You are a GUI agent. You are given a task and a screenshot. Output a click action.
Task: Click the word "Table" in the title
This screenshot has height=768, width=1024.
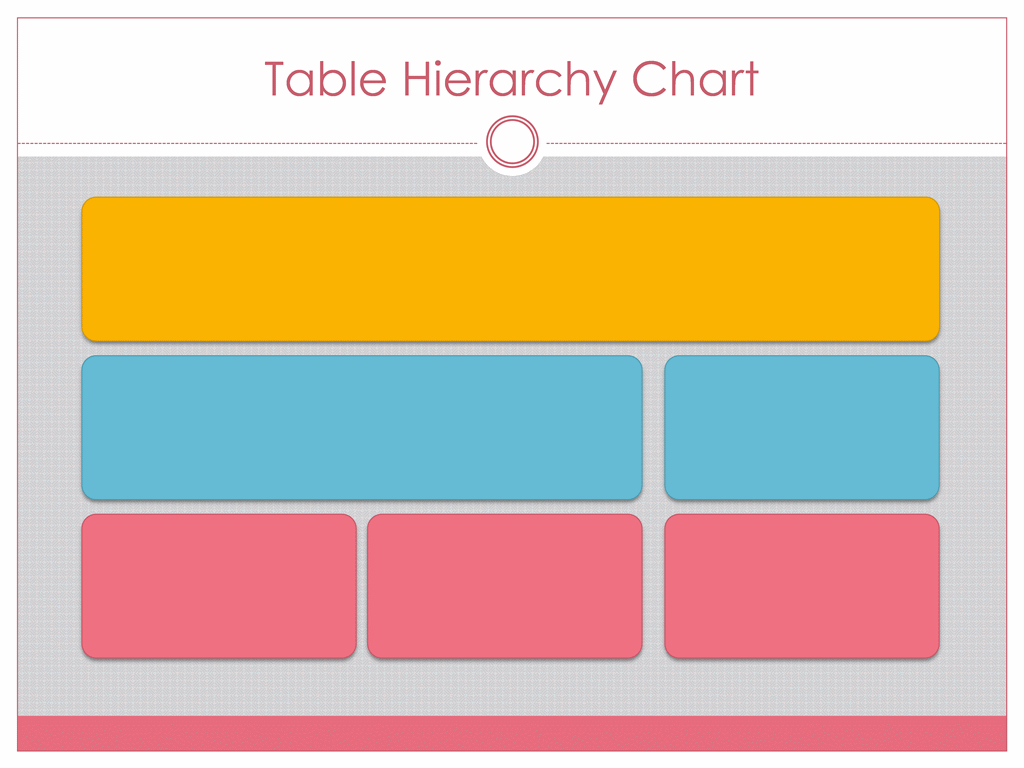(x=325, y=79)
